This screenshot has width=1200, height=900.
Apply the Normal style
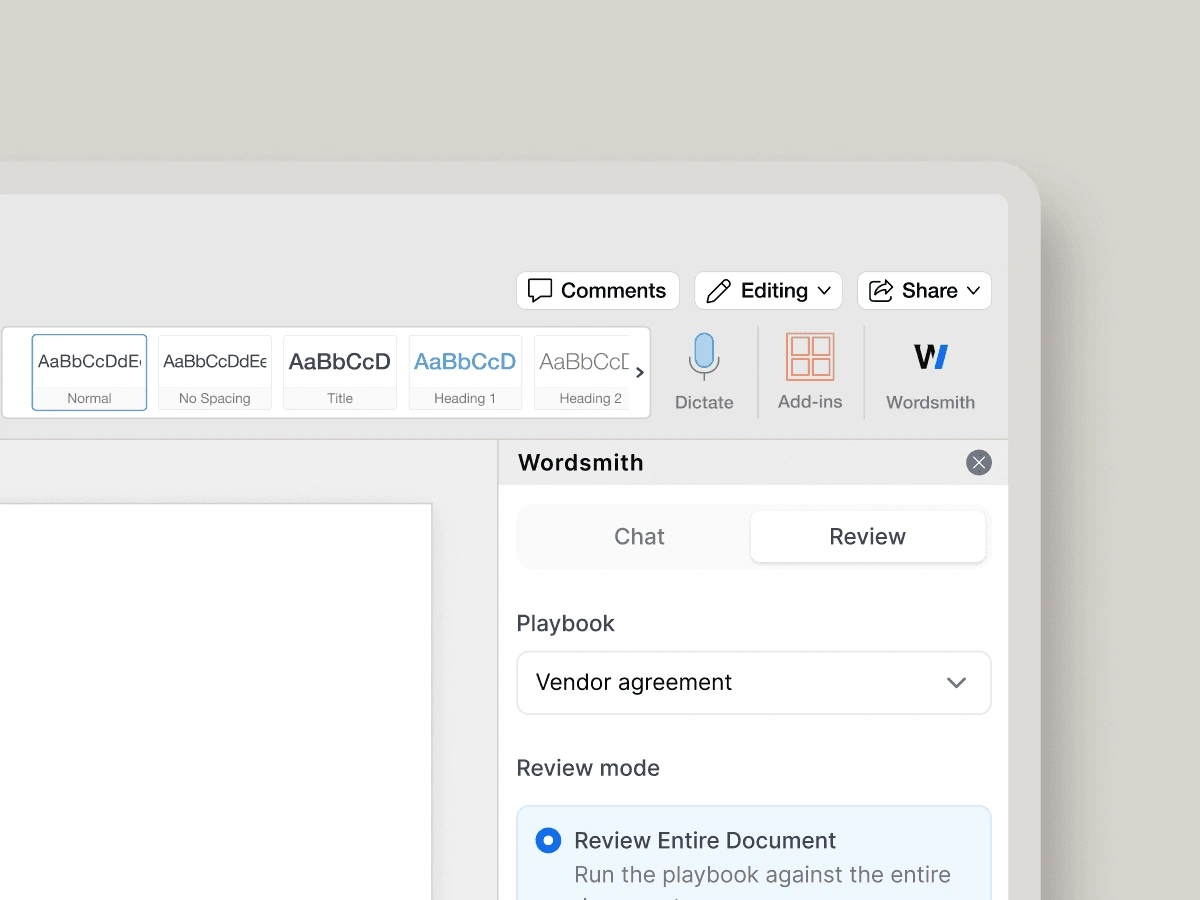click(89, 372)
